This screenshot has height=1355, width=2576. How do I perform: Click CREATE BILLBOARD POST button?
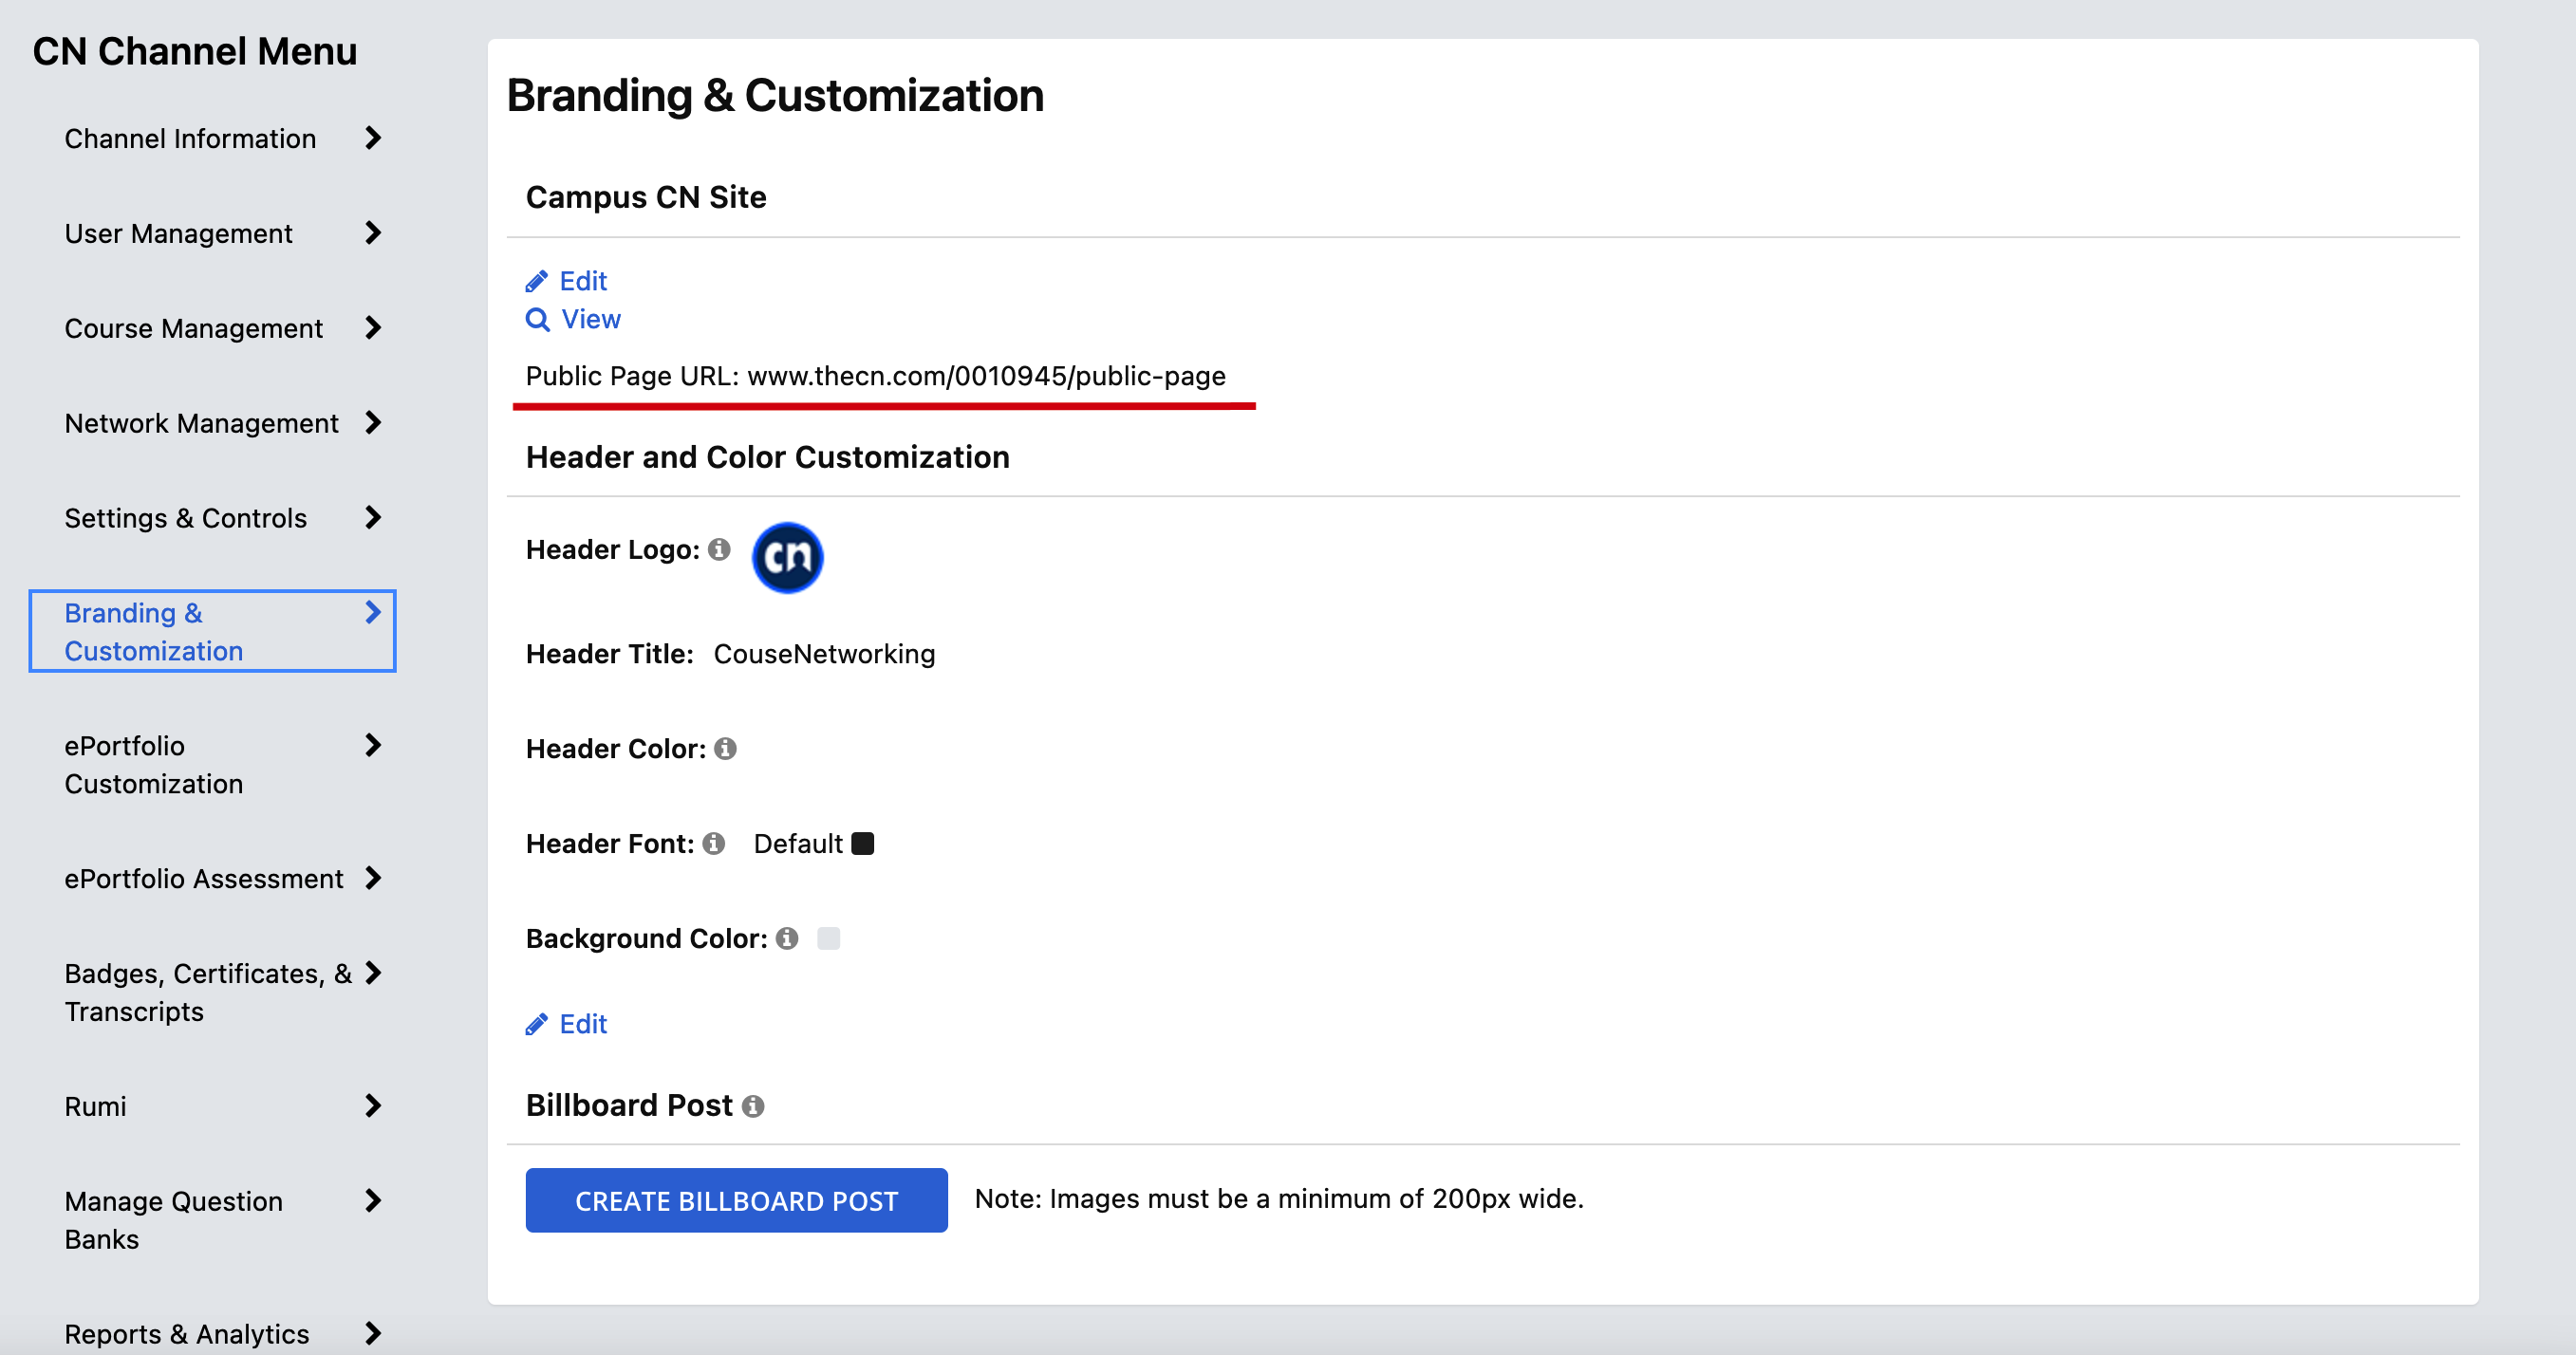coord(737,1201)
